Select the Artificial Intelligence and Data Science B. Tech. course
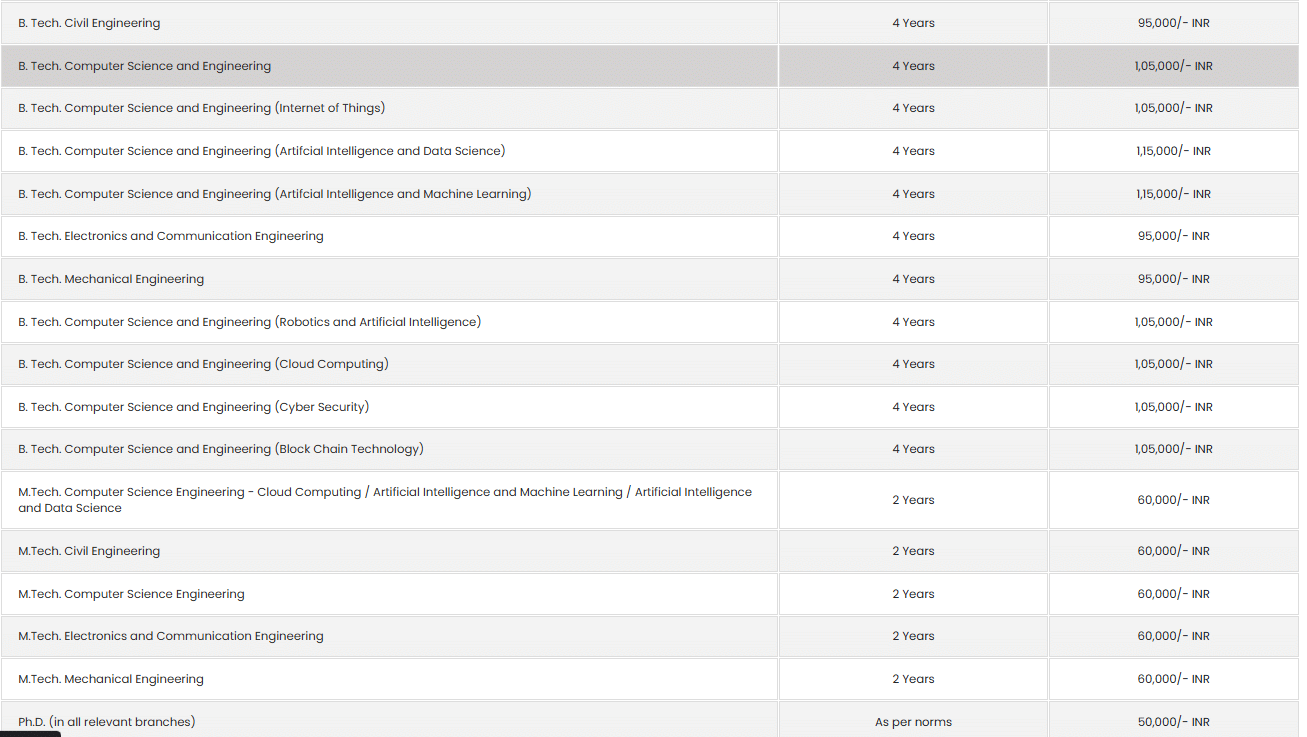 click(x=261, y=151)
